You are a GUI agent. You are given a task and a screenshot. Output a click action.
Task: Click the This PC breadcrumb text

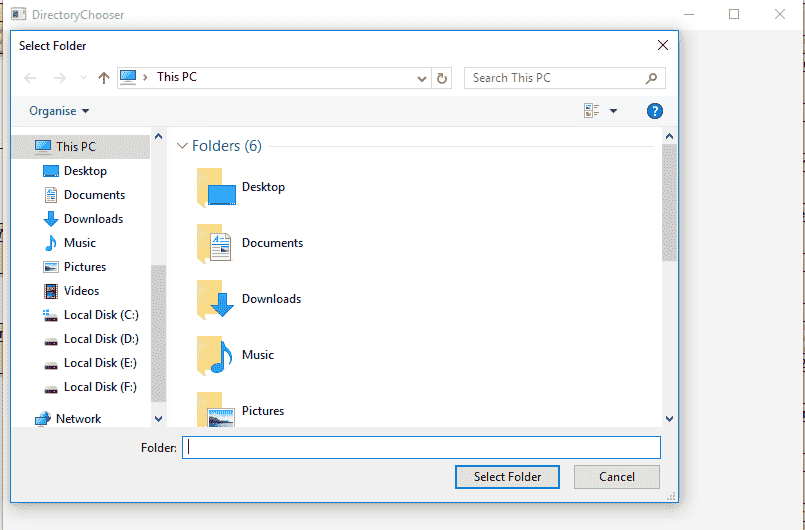pos(177,77)
